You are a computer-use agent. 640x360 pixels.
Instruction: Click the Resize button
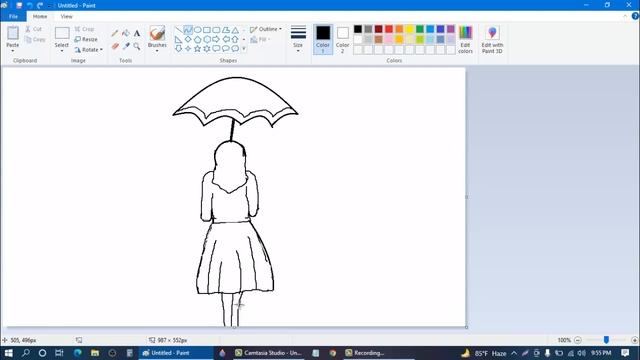coord(86,39)
